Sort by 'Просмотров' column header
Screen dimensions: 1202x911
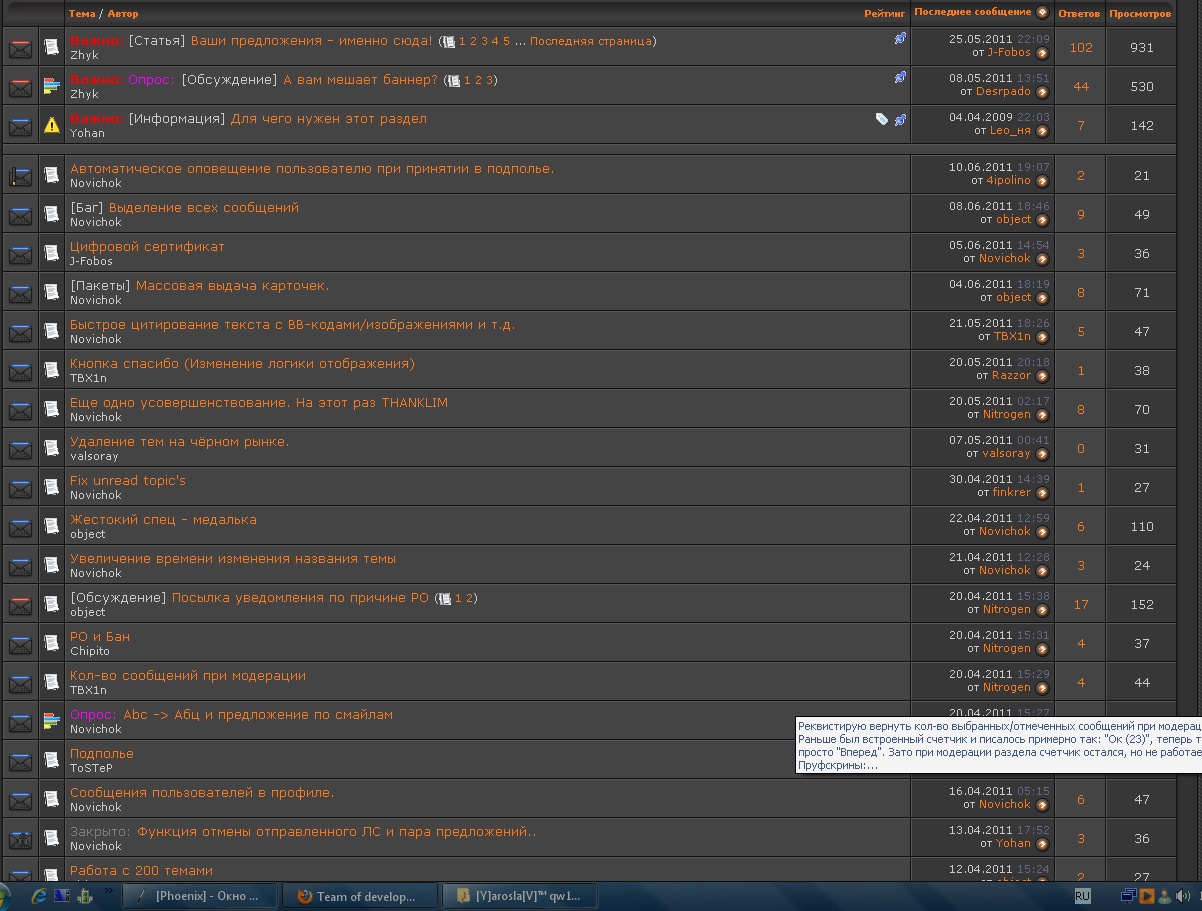(1139, 14)
